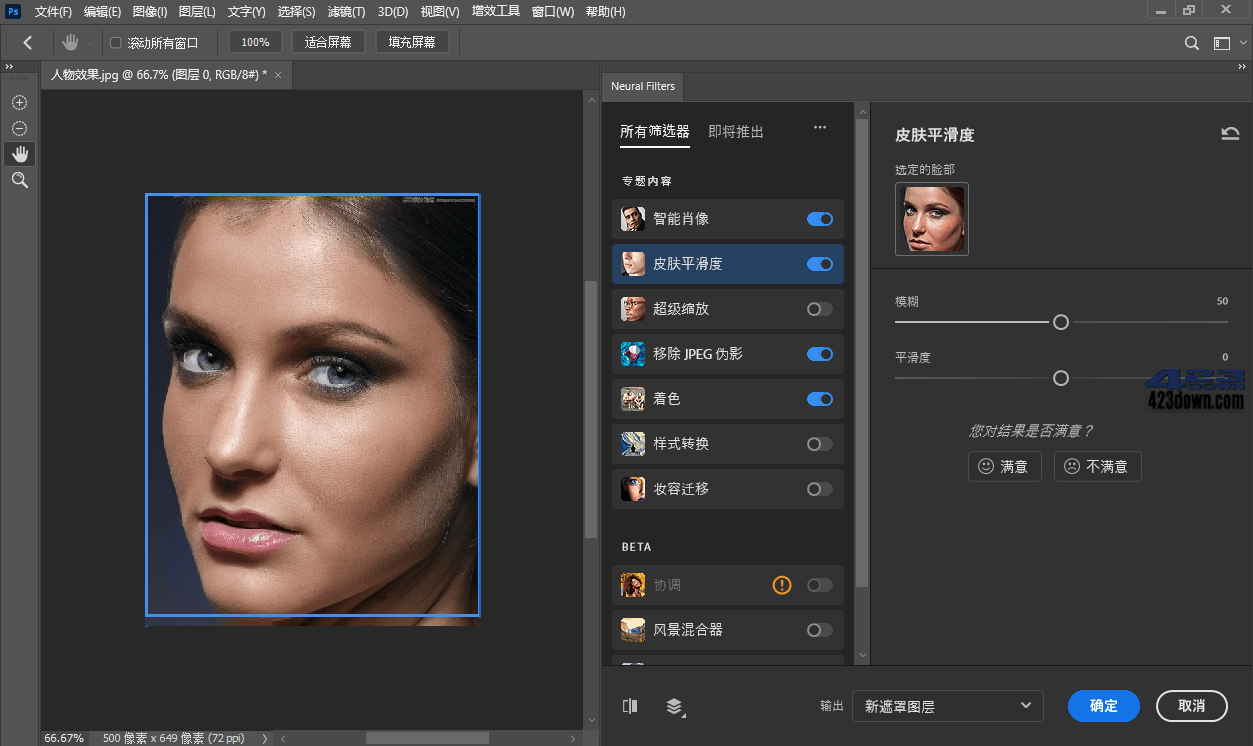Click the 满意 feedback button
This screenshot has height=746, width=1253.
1004,466
